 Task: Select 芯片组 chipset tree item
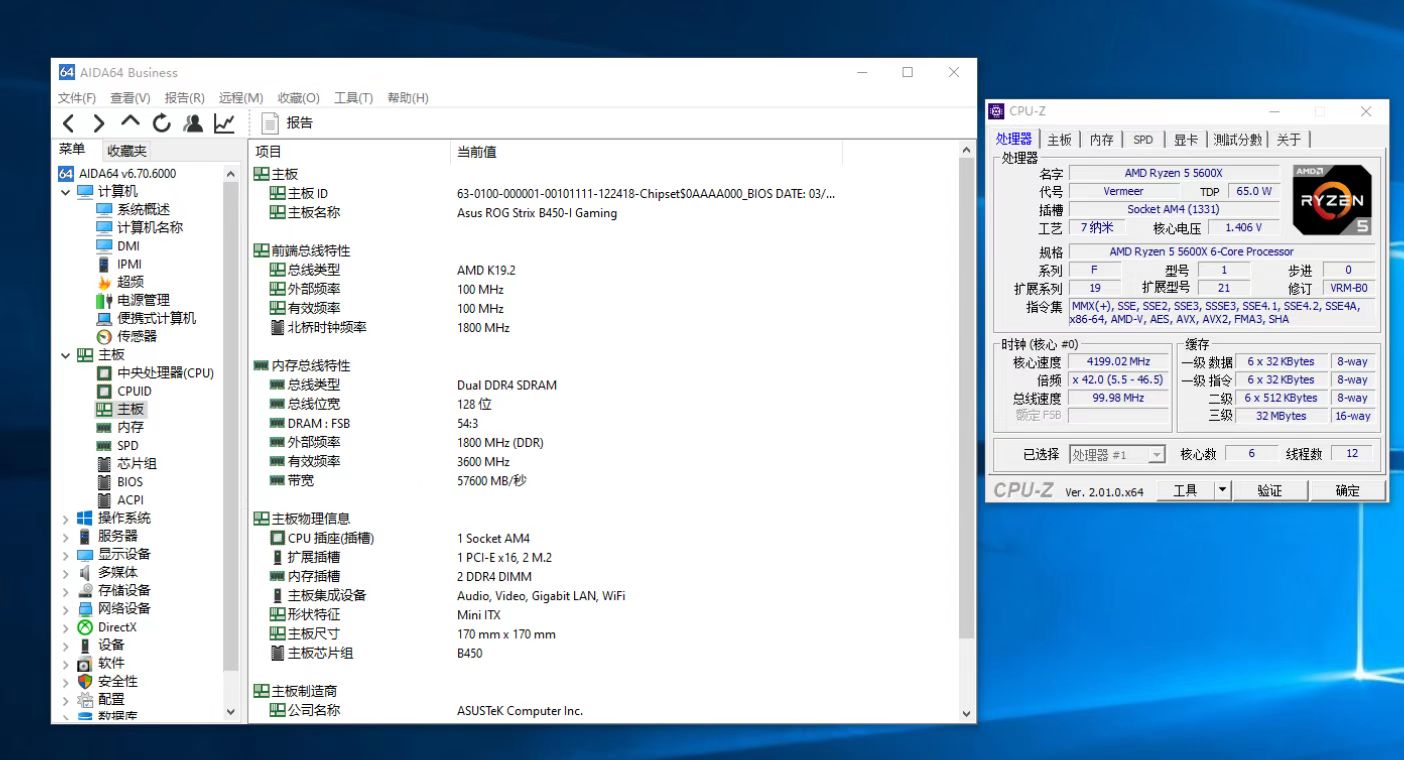[x=137, y=463]
